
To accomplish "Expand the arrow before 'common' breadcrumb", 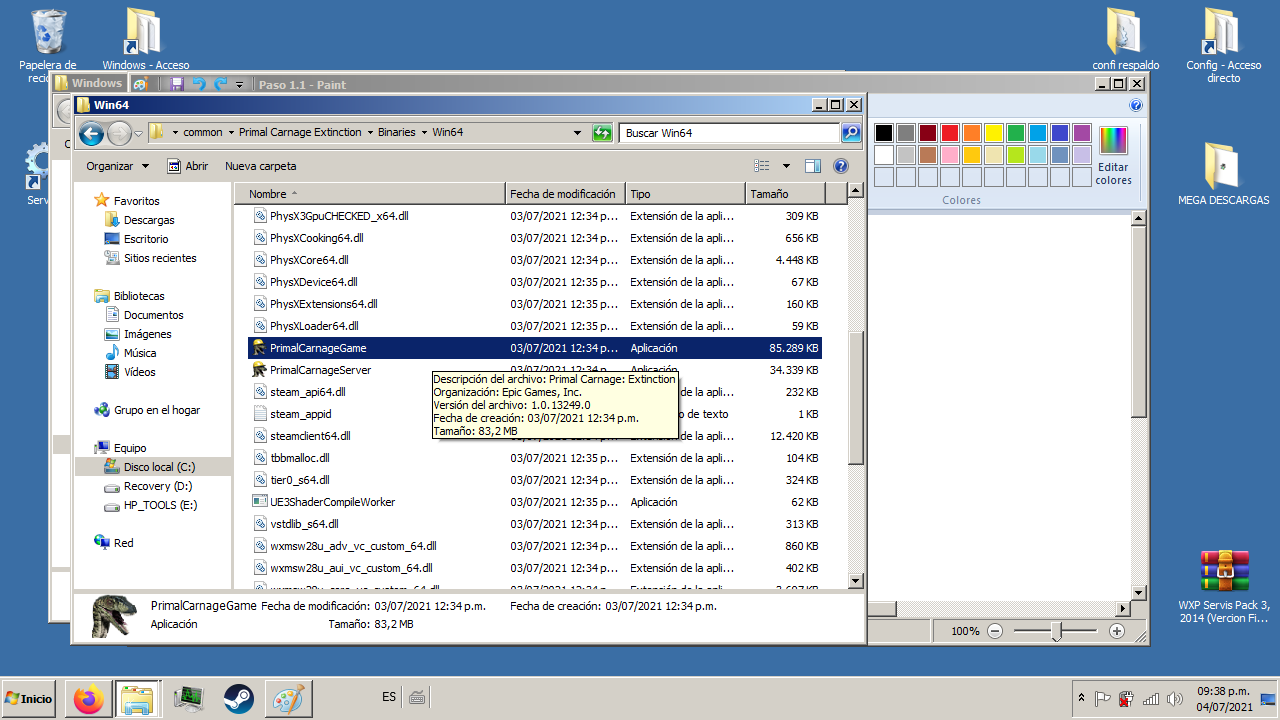I will pyautogui.click(x=175, y=132).
